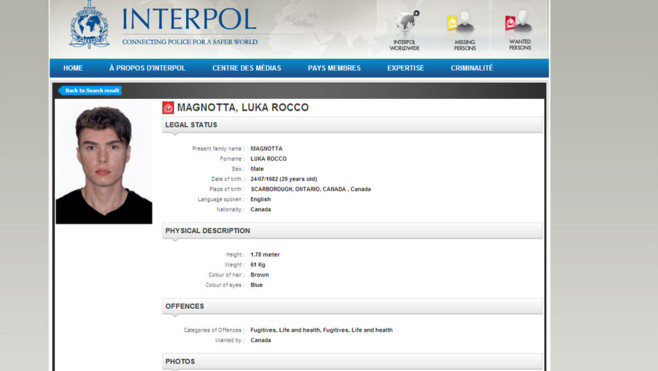
Task: Click the Back to Search result button
Action: point(90,91)
